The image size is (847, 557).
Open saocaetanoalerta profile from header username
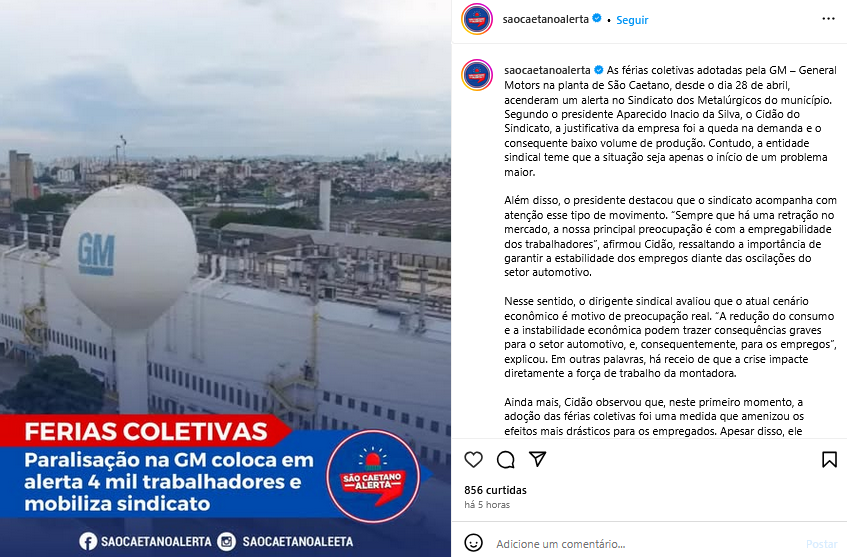click(546, 19)
